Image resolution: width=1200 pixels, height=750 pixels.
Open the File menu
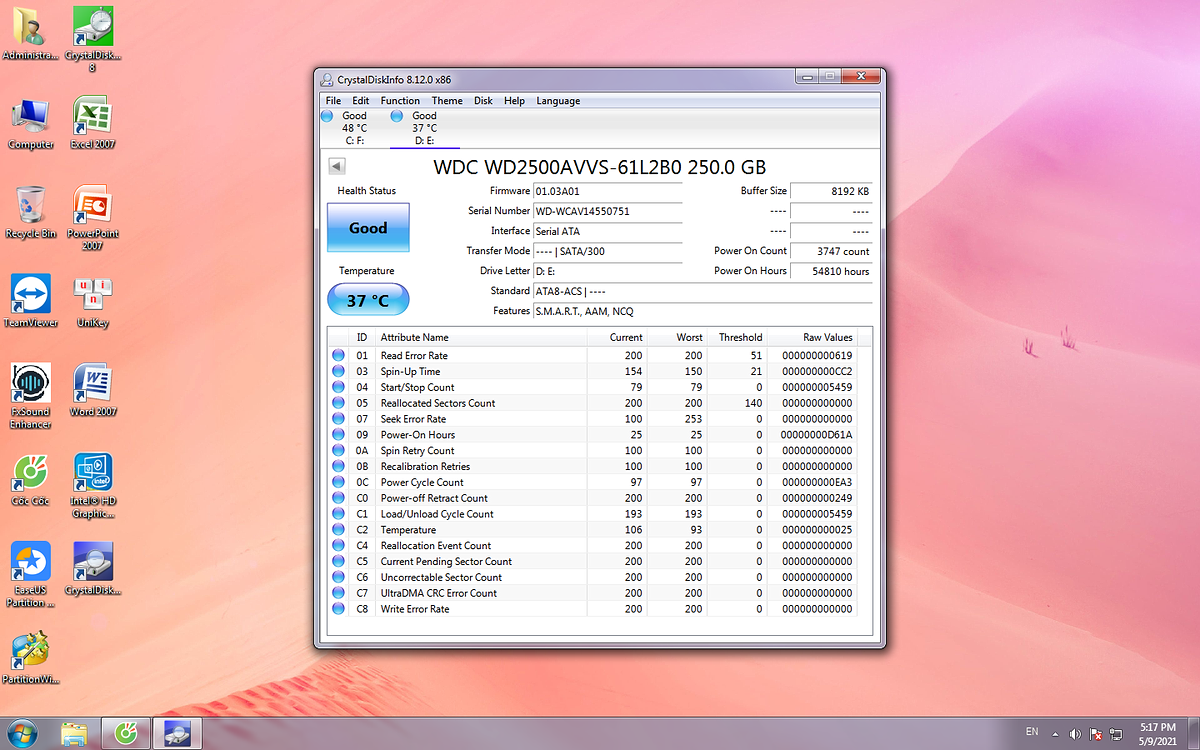[333, 101]
